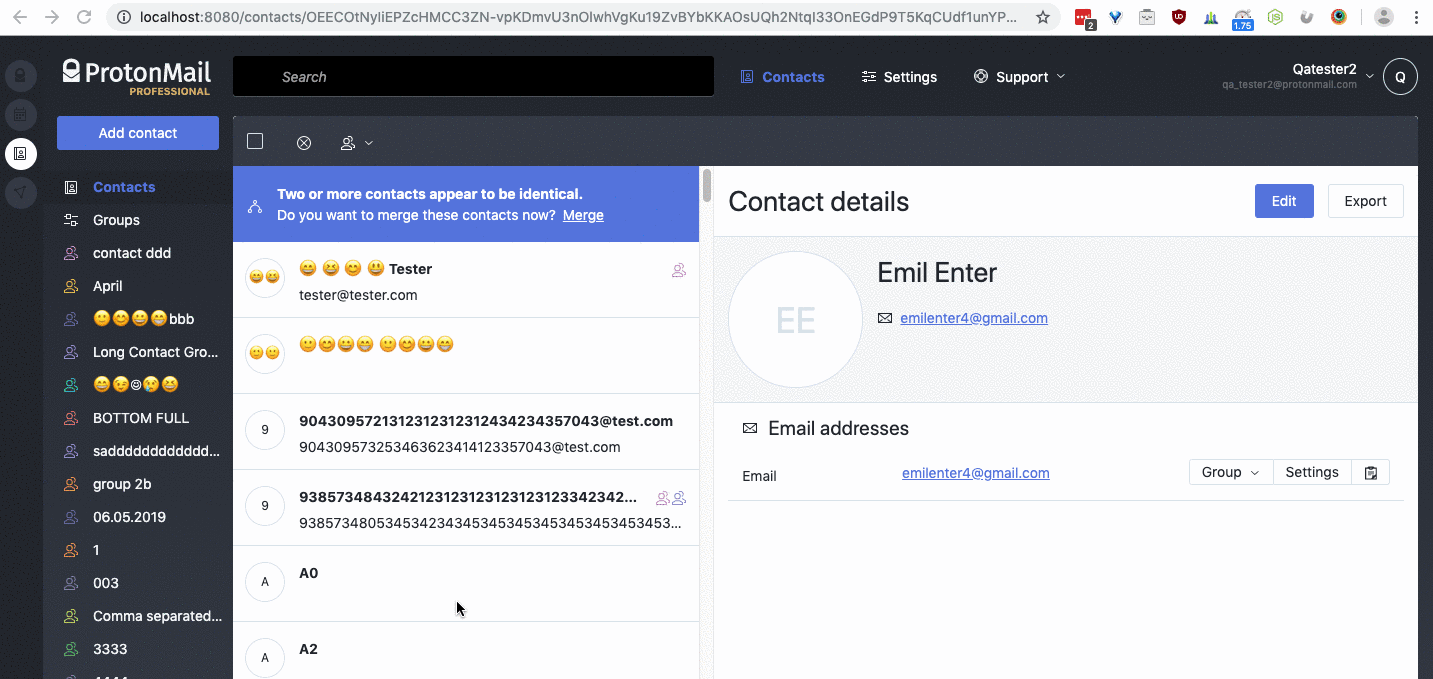Open the Support menu
The height and width of the screenshot is (679, 1433).
point(1018,76)
